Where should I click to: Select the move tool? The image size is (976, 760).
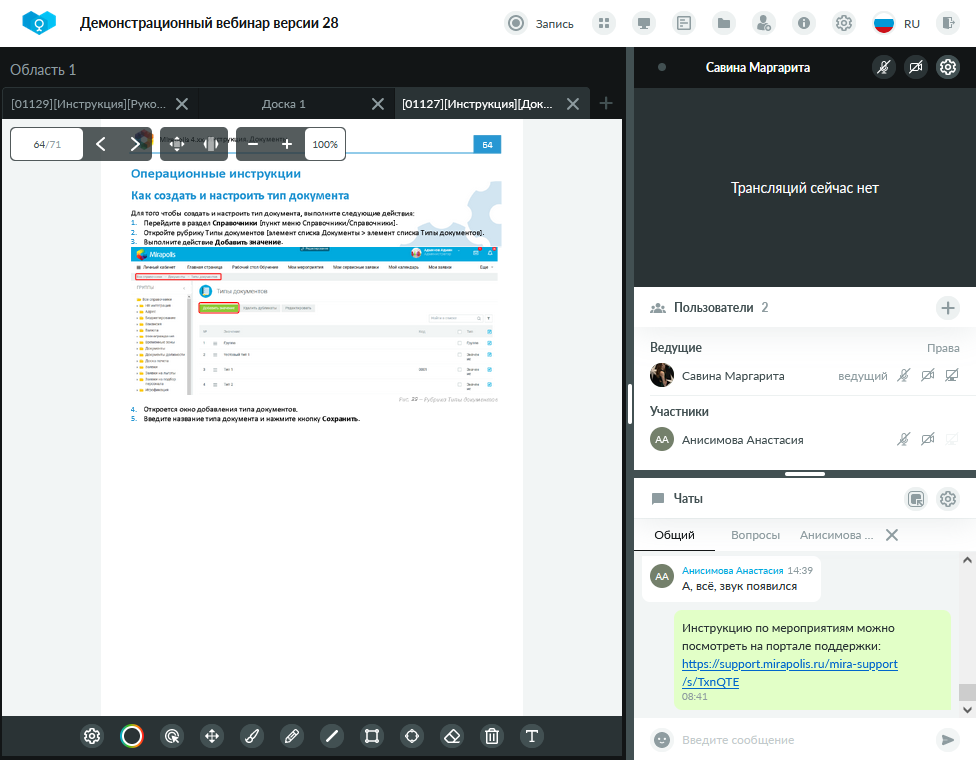[212, 736]
